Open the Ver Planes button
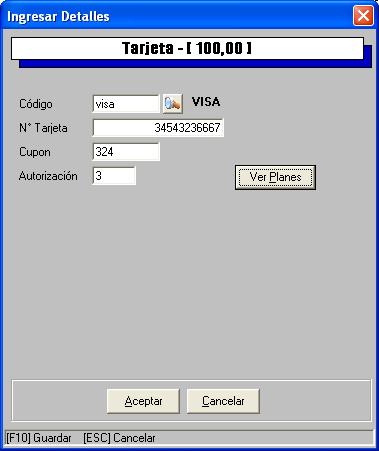This screenshot has width=379, height=451. coord(275,177)
